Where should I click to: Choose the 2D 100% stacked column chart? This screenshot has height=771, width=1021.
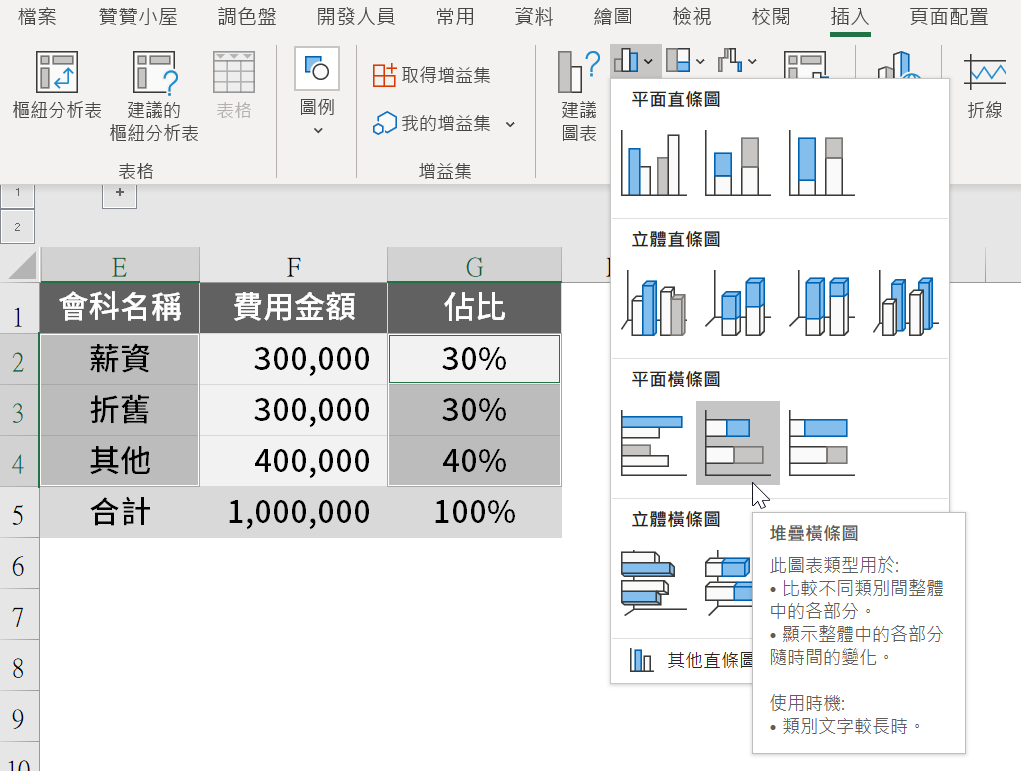tap(821, 163)
